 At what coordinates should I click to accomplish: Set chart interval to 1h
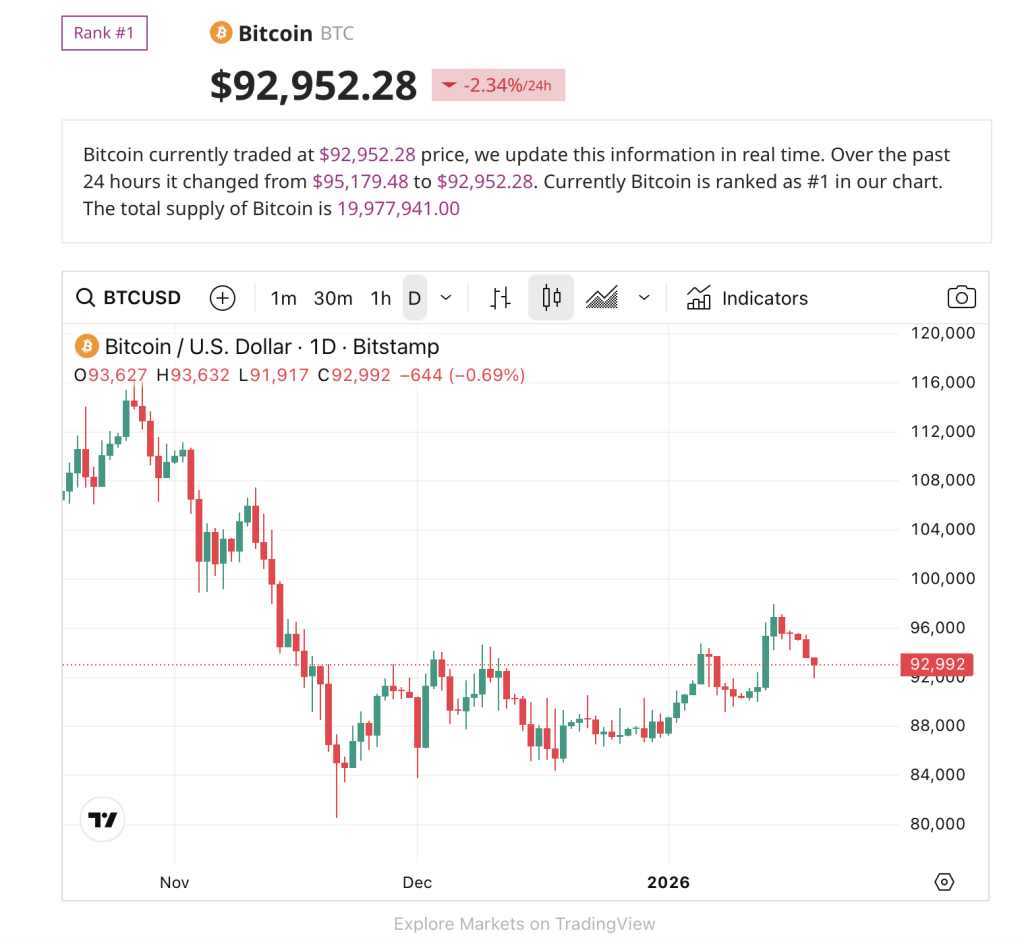pyautogui.click(x=380, y=298)
